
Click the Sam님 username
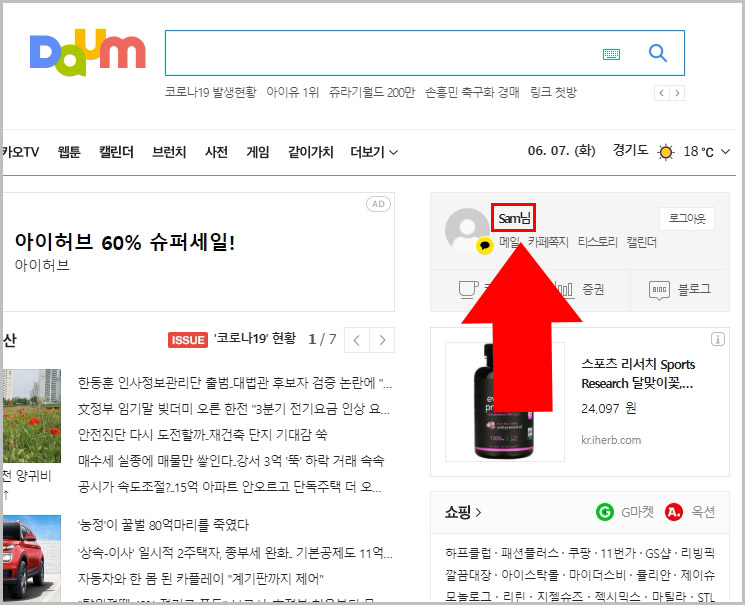click(x=514, y=218)
